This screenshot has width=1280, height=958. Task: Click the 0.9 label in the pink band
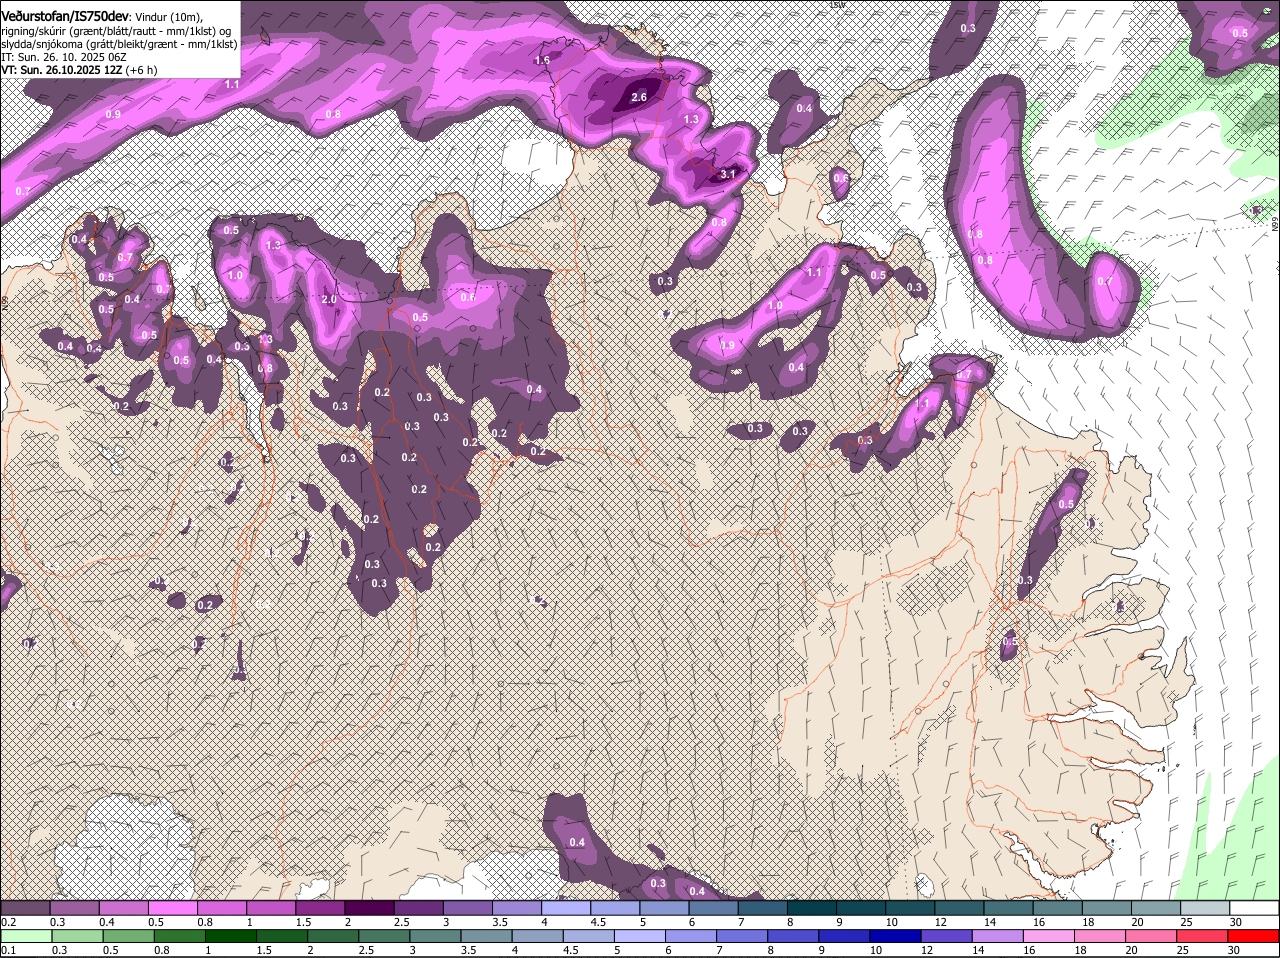113,115
